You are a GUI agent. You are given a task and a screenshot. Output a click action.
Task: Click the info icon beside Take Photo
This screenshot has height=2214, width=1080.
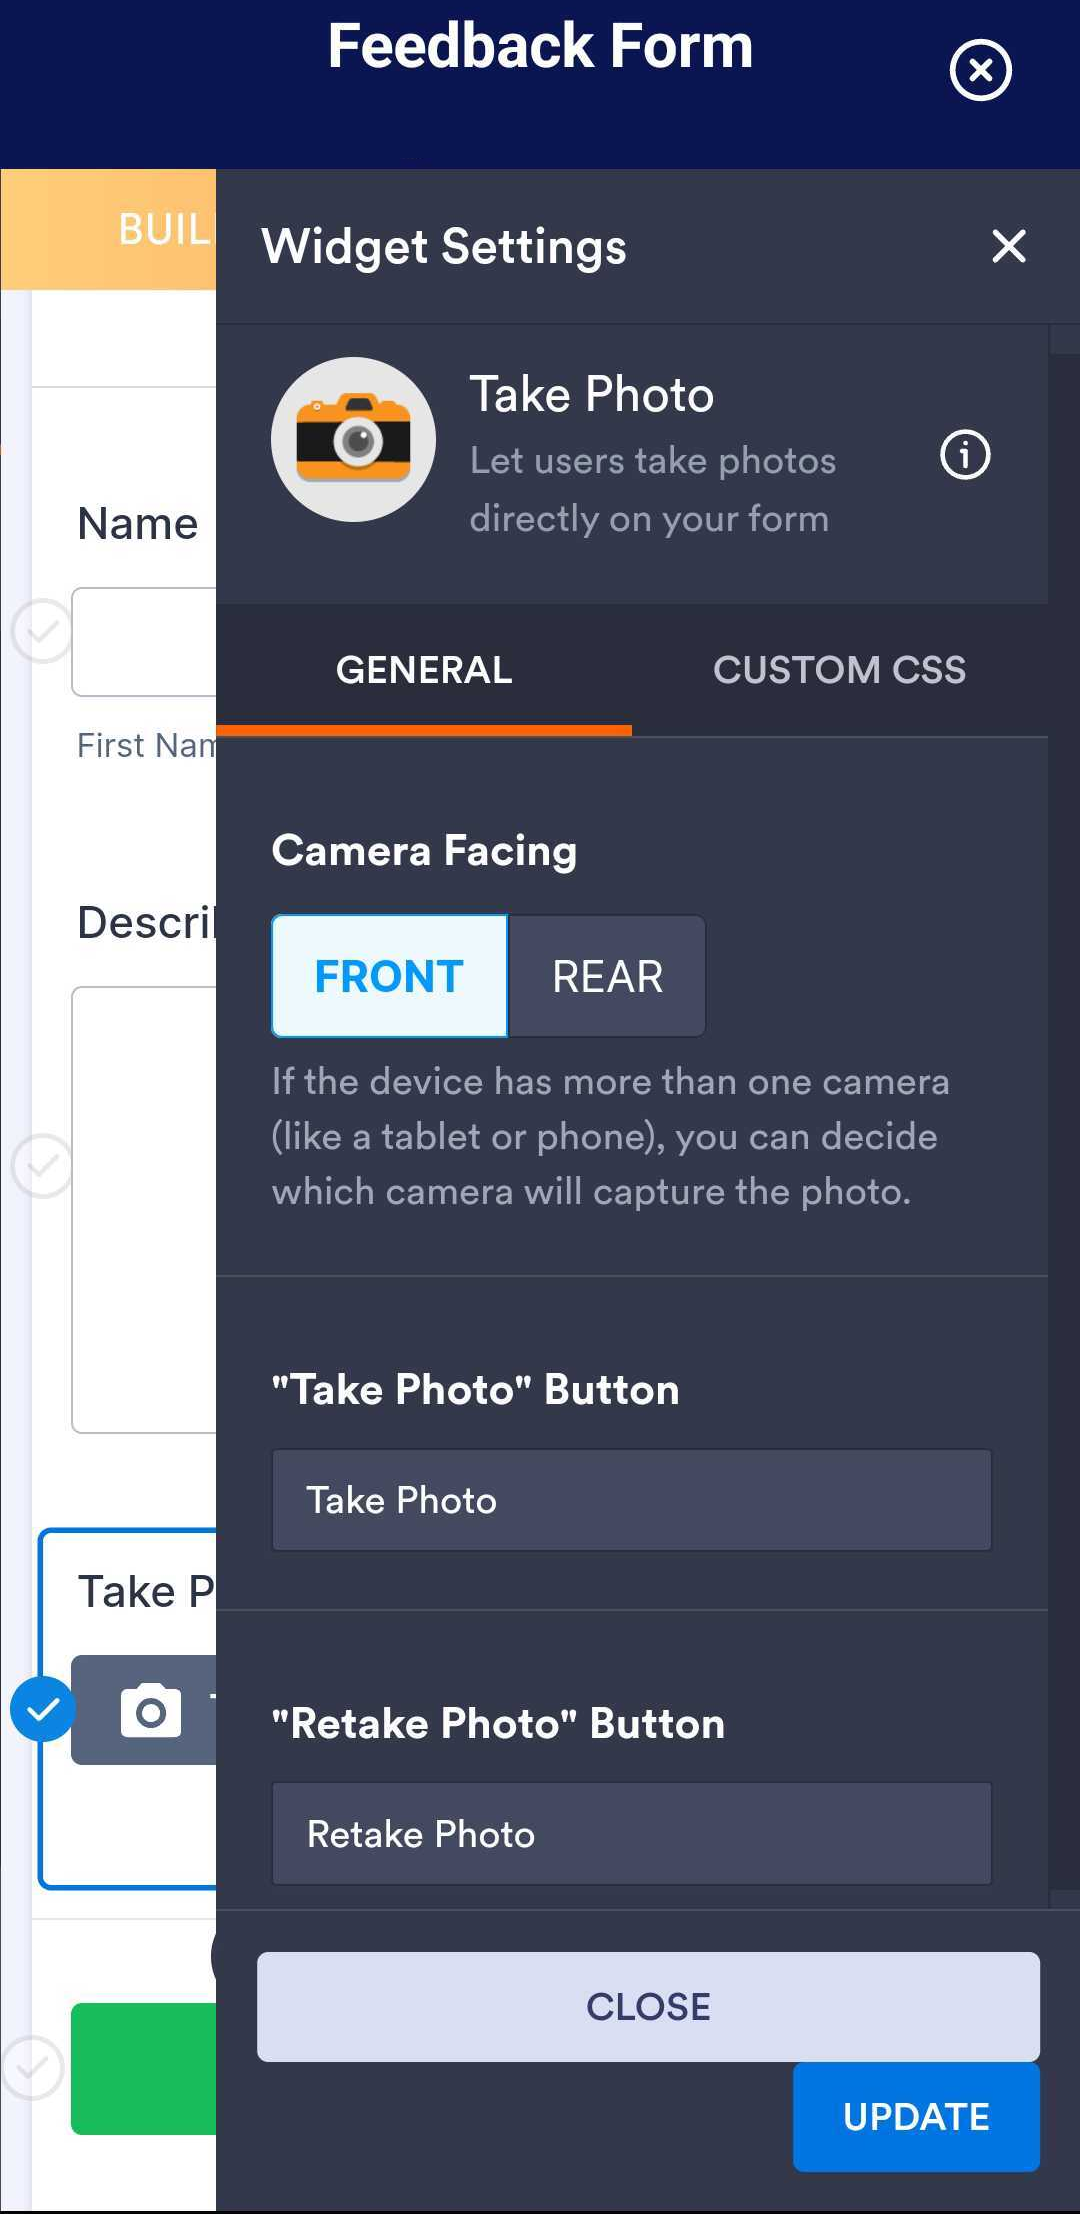coord(965,456)
